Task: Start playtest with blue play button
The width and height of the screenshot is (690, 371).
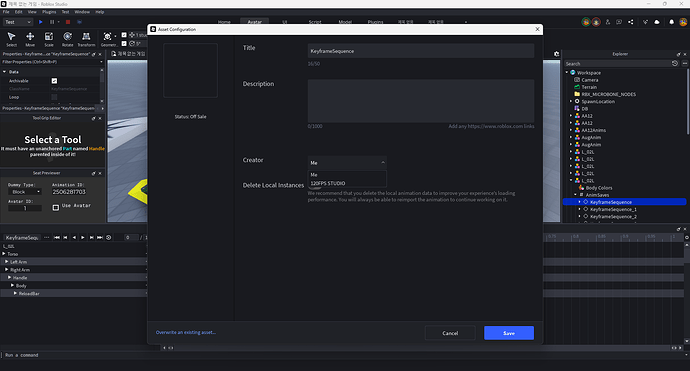Action: [40, 22]
